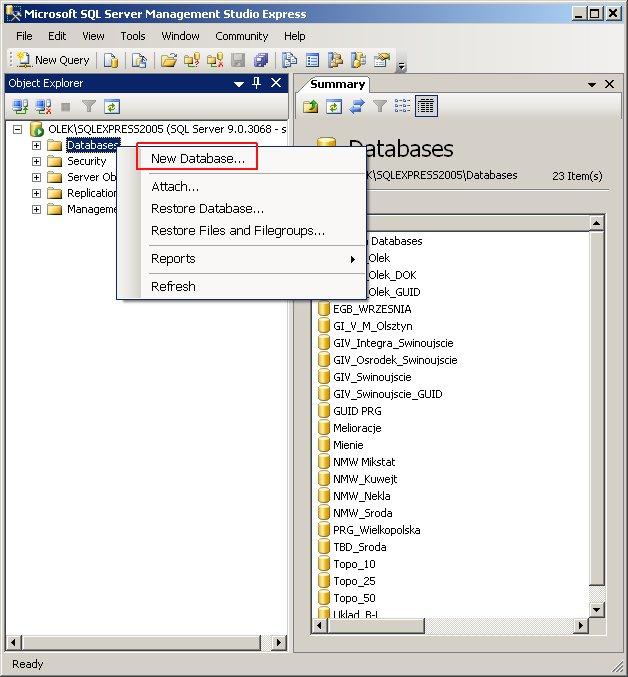Click Summary list scroll up arrow
Image resolution: width=628 pixels, height=677 pixels.
point(596,223)
